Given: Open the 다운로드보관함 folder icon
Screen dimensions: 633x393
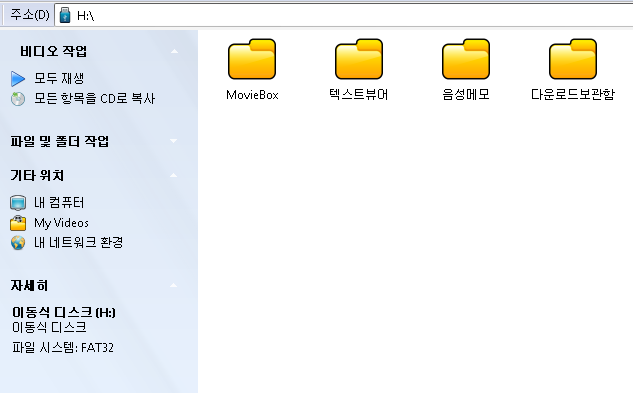Looking at the screenshot, I should click(573, 59).
